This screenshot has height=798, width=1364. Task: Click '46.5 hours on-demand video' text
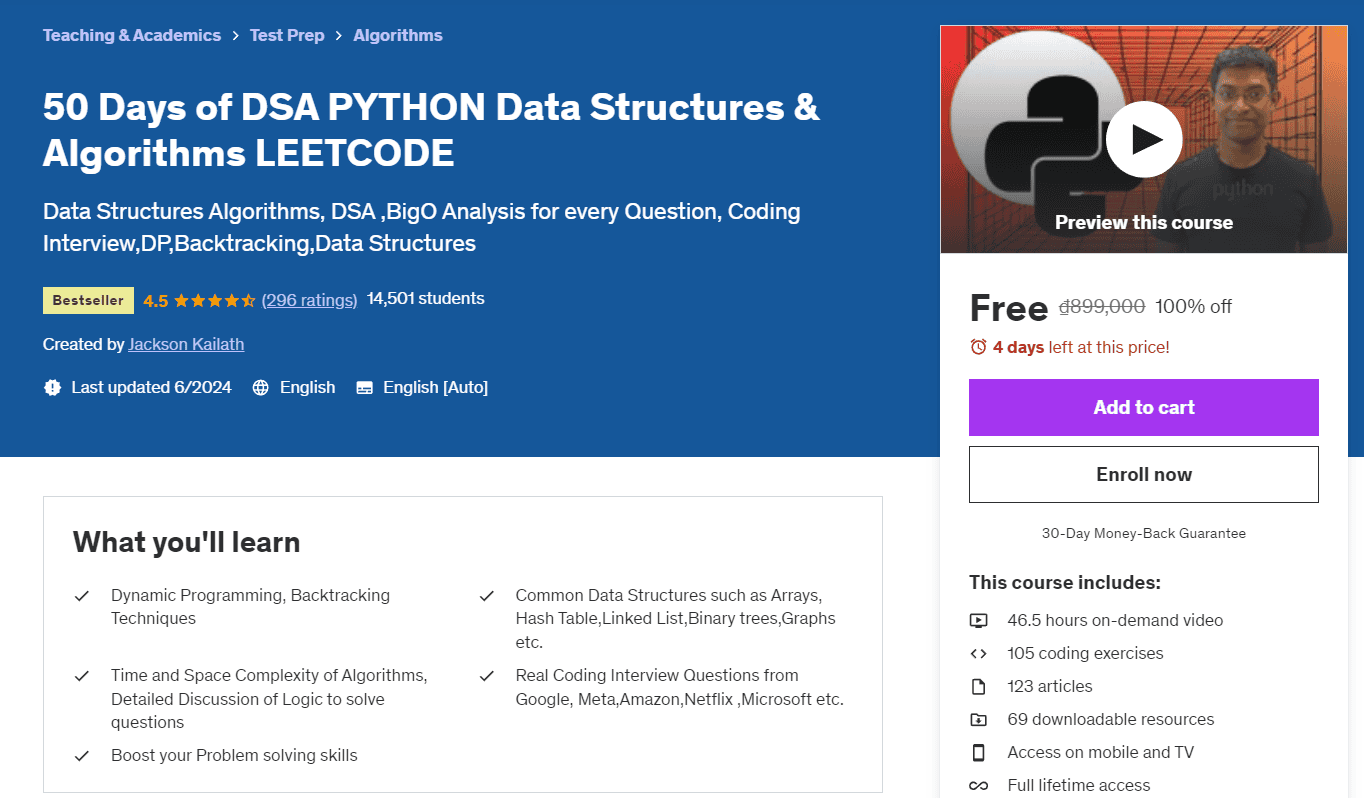[1115, 620]
